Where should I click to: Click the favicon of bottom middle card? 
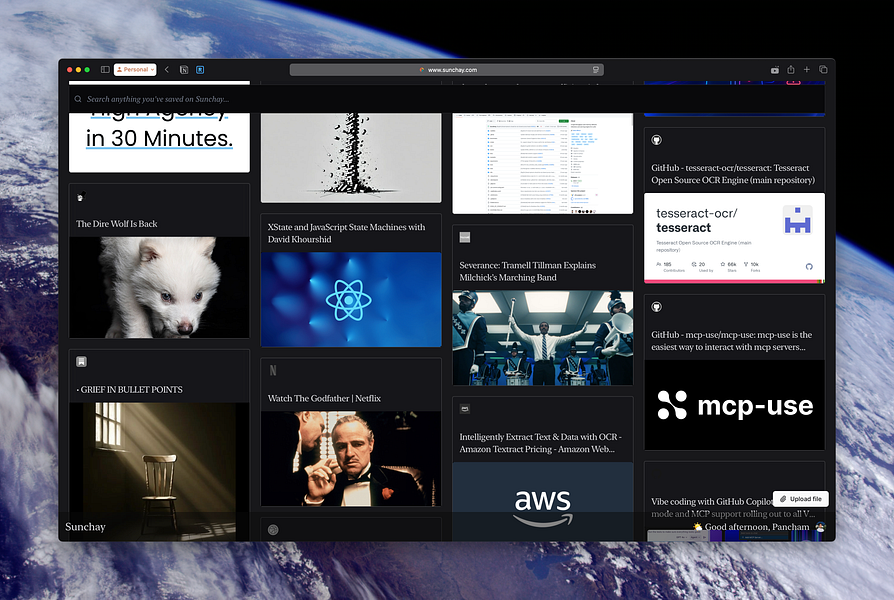pos(273,530)
